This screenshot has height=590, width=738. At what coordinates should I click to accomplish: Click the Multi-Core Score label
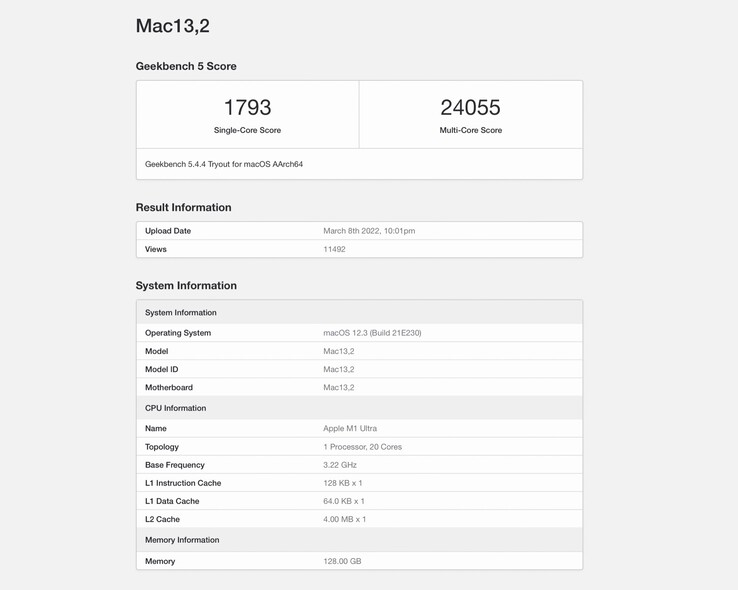(x=470, y=130)
